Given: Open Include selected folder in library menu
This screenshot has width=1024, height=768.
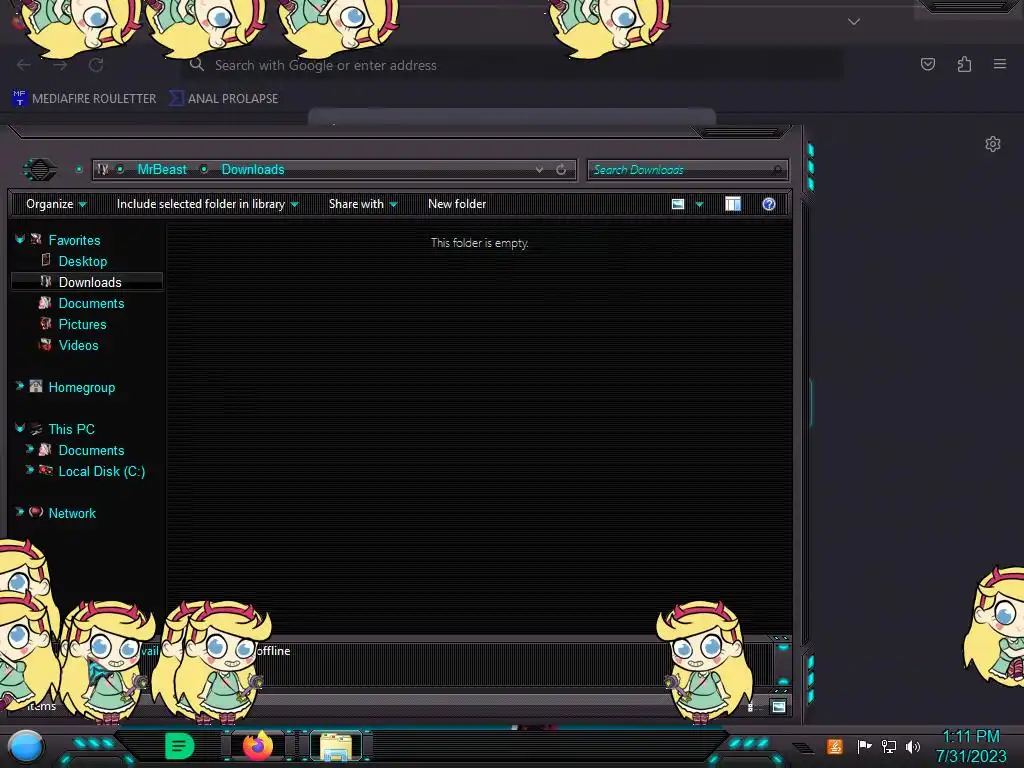Looking at the screenshot, I should pyautogui.click(x=207, y=204).
